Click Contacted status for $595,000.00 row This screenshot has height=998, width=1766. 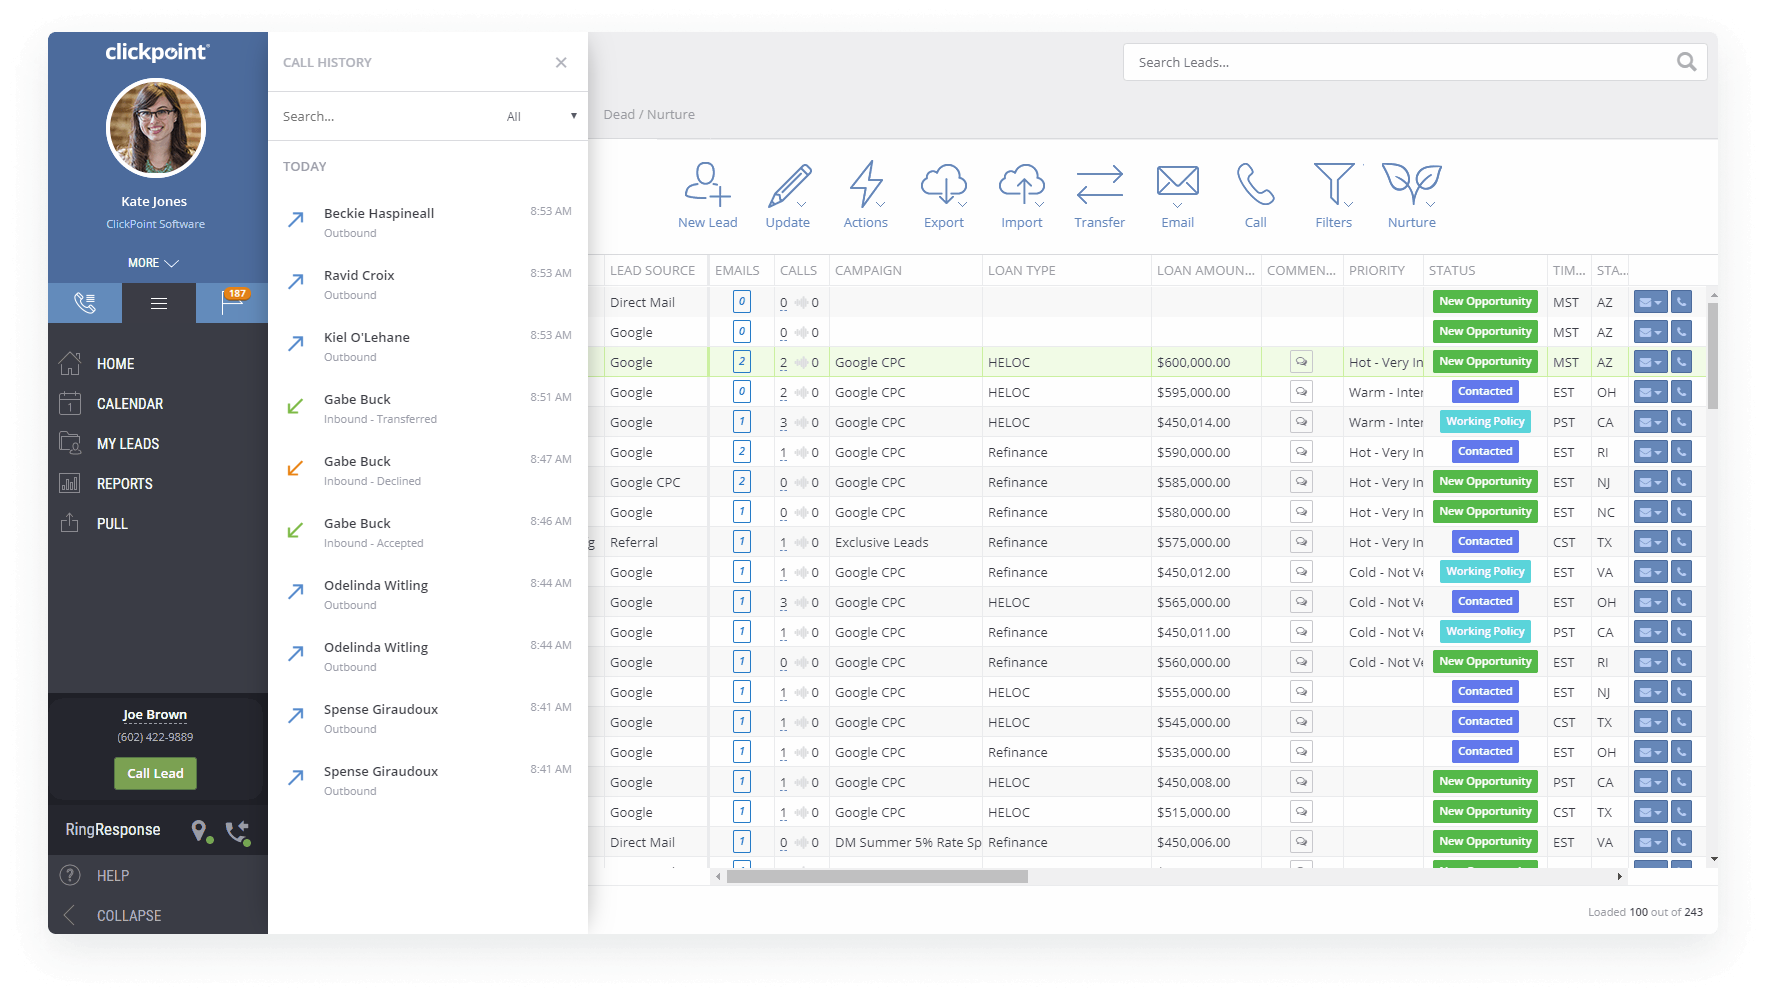click(x=1485, y=392)
